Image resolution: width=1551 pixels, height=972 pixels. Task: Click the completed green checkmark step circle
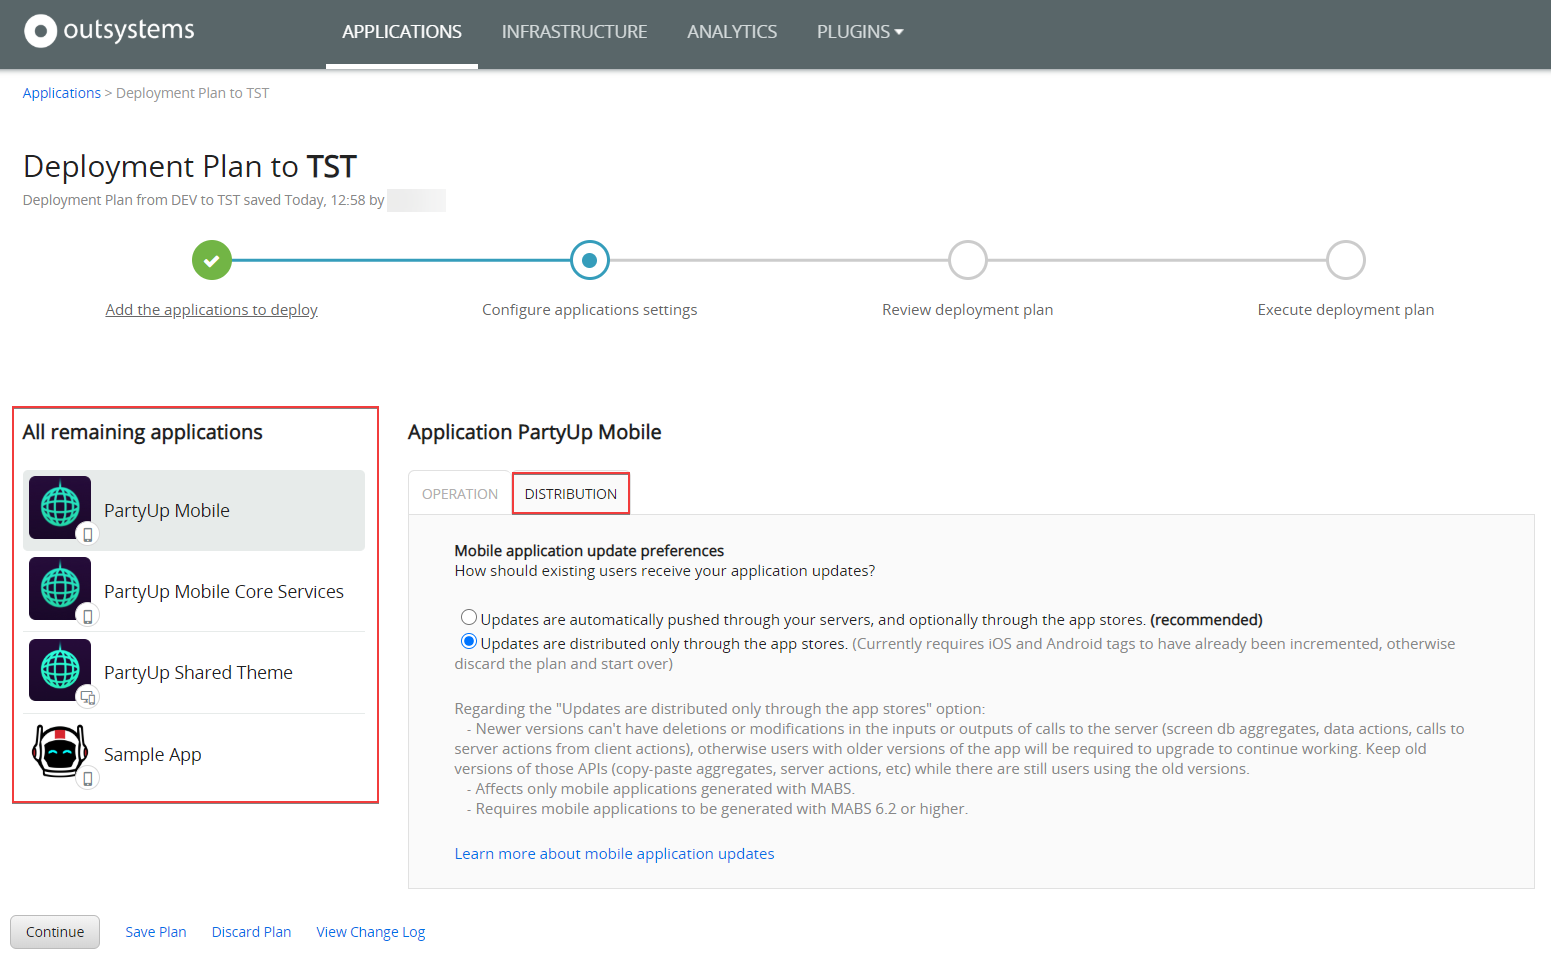(x=212, y=260)
